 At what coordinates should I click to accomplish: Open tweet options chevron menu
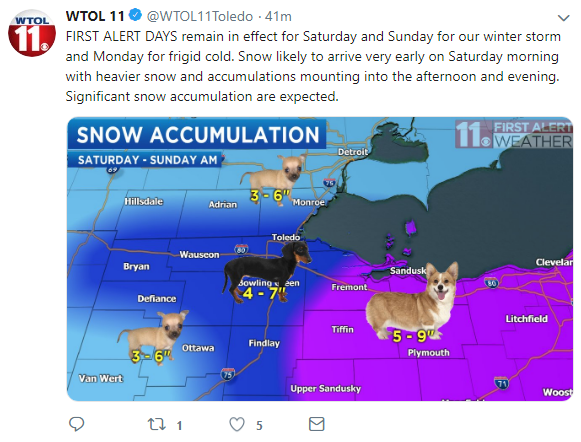[x=563, y=18]
